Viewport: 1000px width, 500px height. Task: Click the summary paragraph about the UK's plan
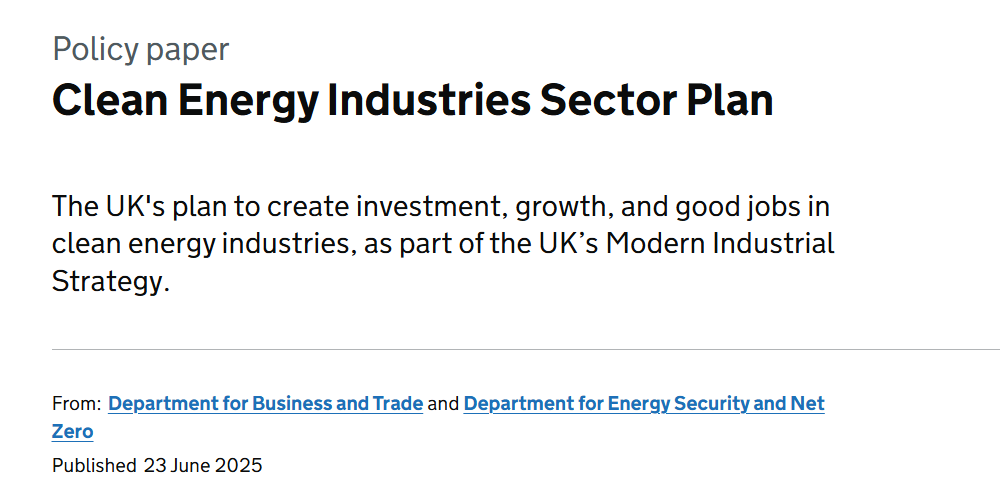click(x=442, y=244)
